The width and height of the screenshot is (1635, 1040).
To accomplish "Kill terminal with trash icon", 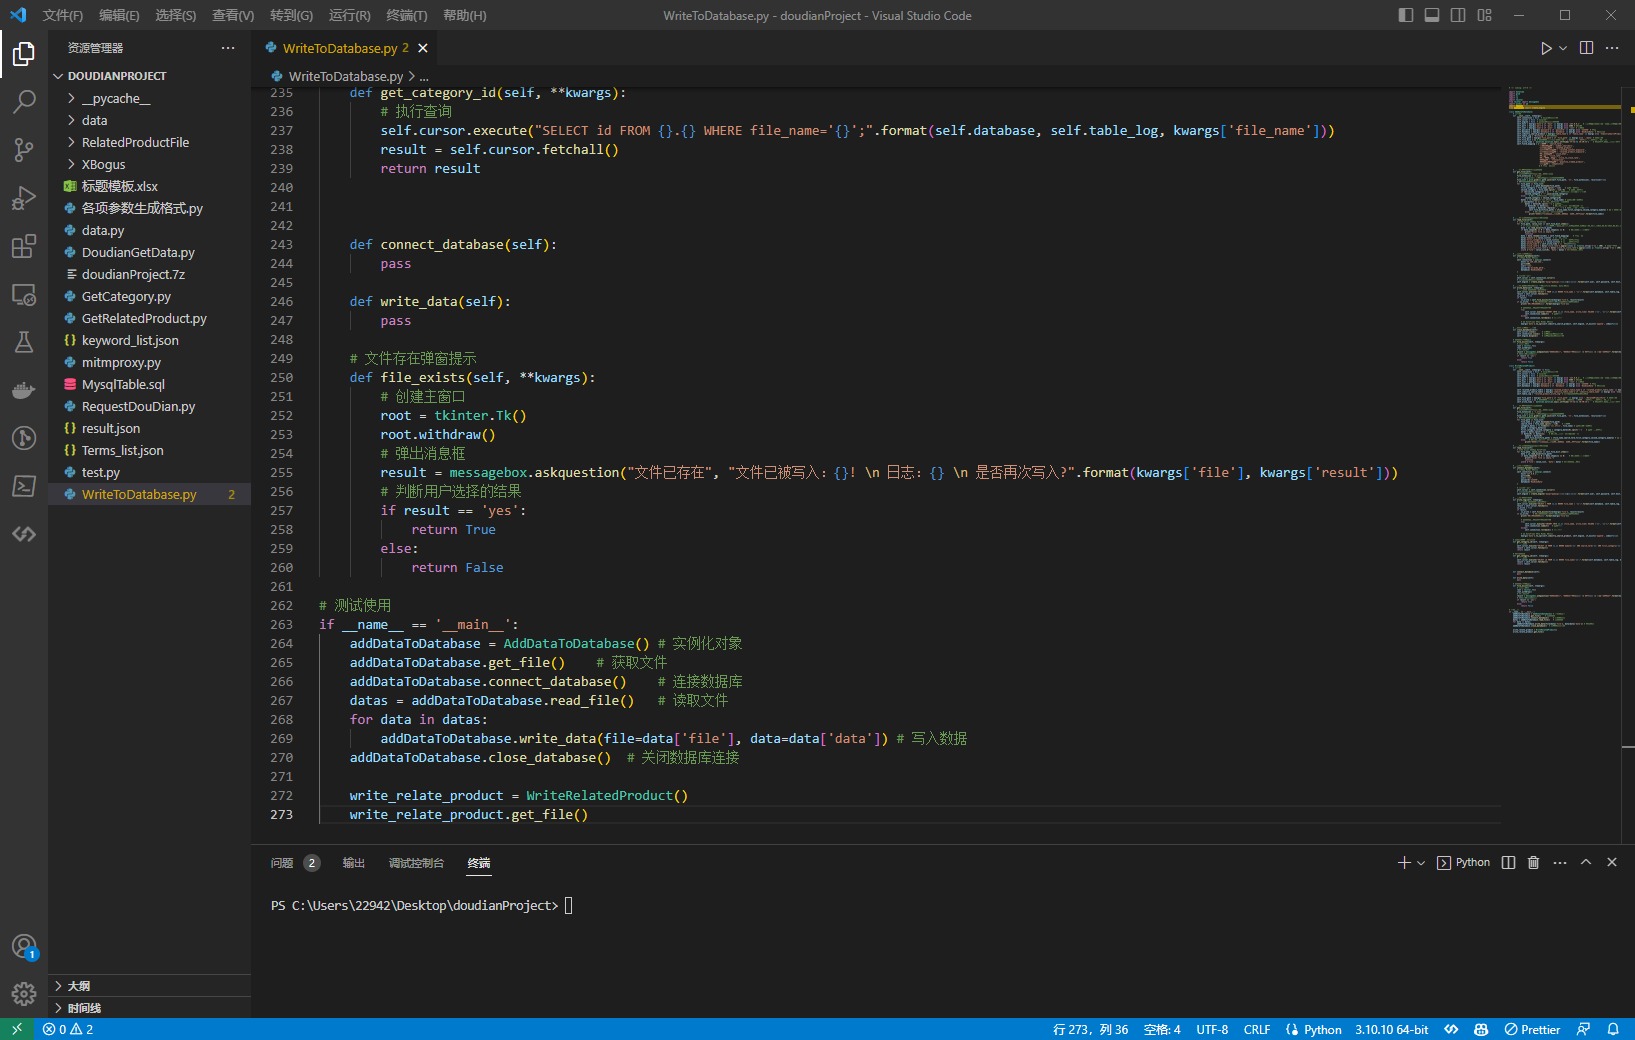I will coord(1534,862).
